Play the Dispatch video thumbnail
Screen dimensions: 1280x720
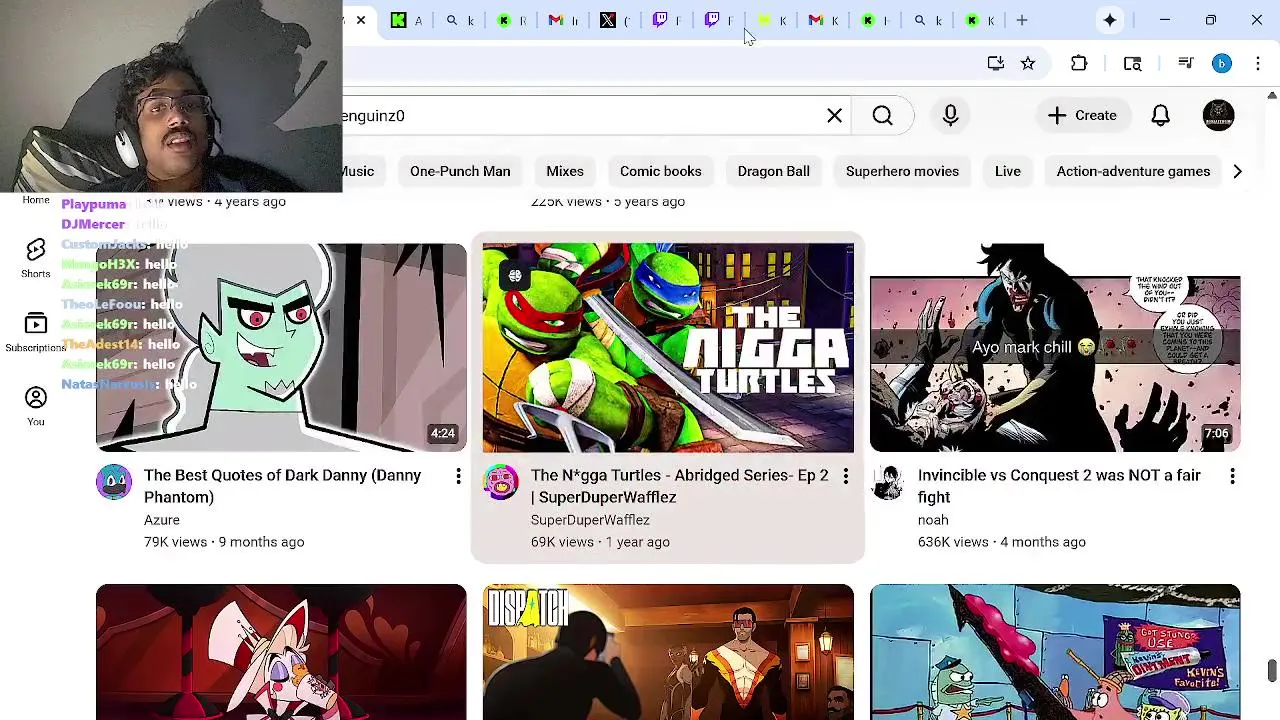click(668, 652)
